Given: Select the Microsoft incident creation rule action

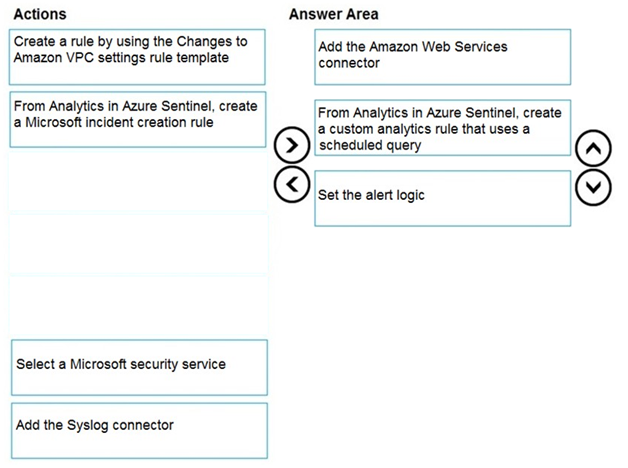Looking at the screenshot, I should coord(137,119).
